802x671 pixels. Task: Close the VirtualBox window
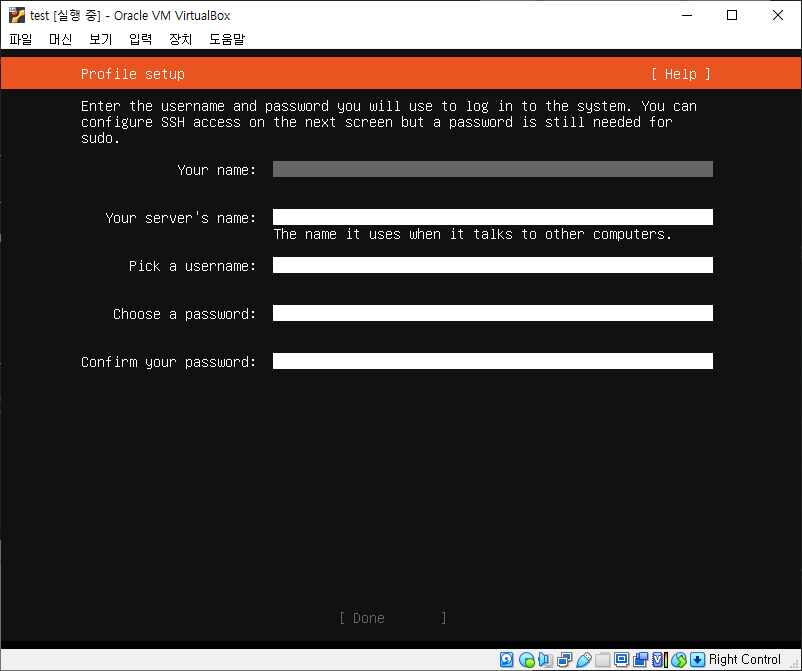pos(777,15)
